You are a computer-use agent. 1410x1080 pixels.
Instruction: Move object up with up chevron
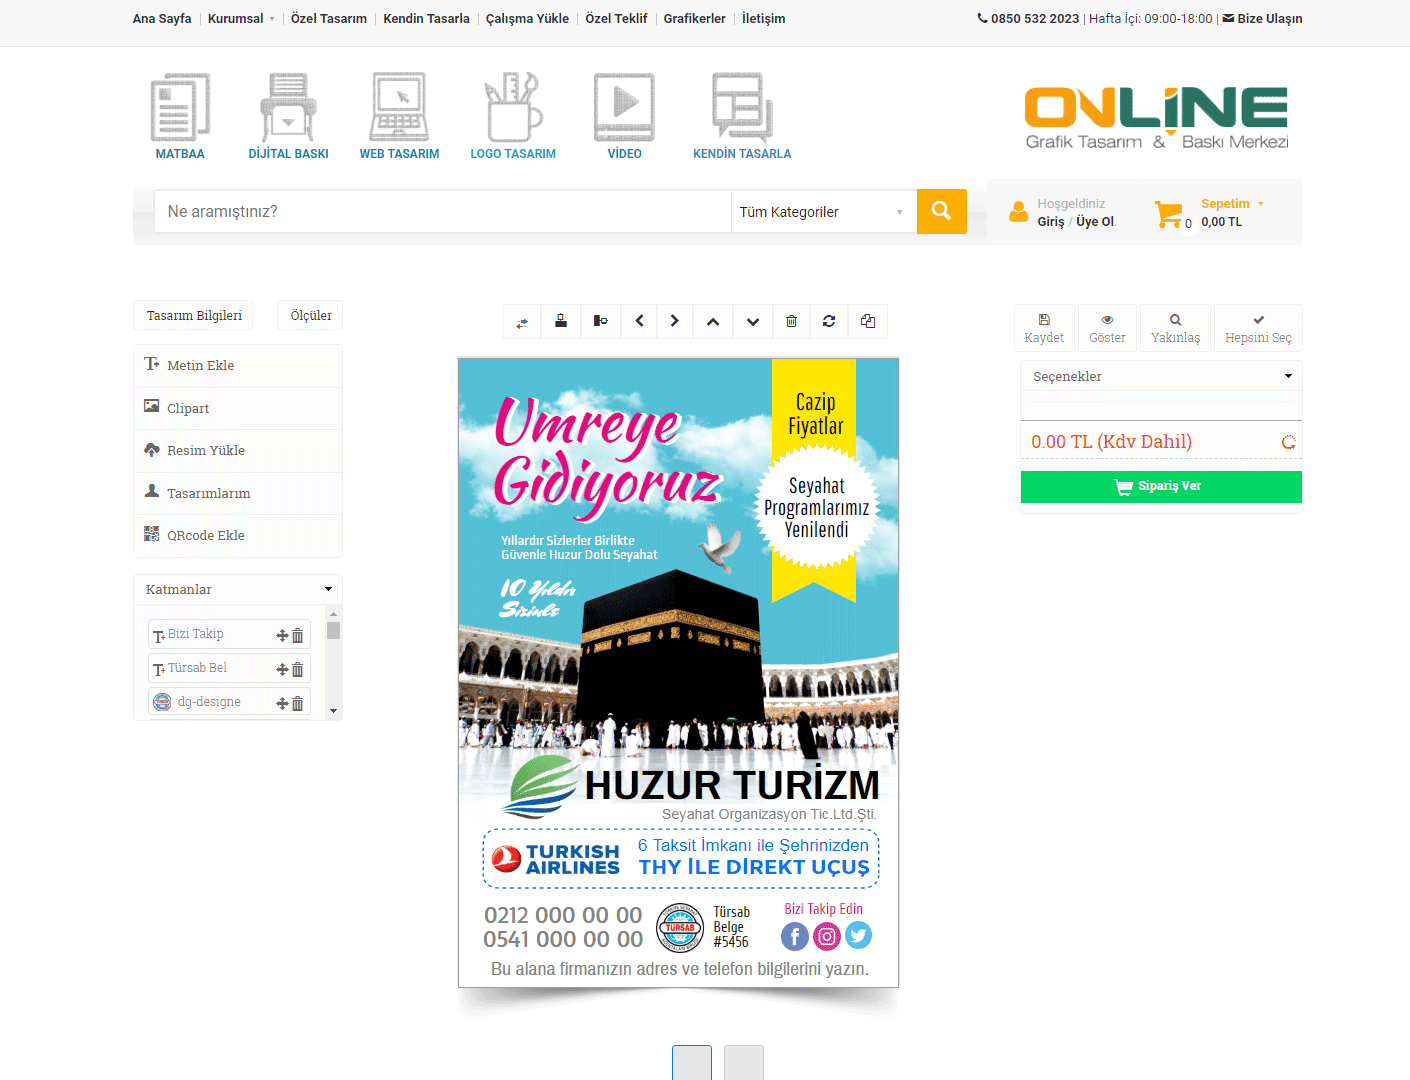click(x=713, y=322)
